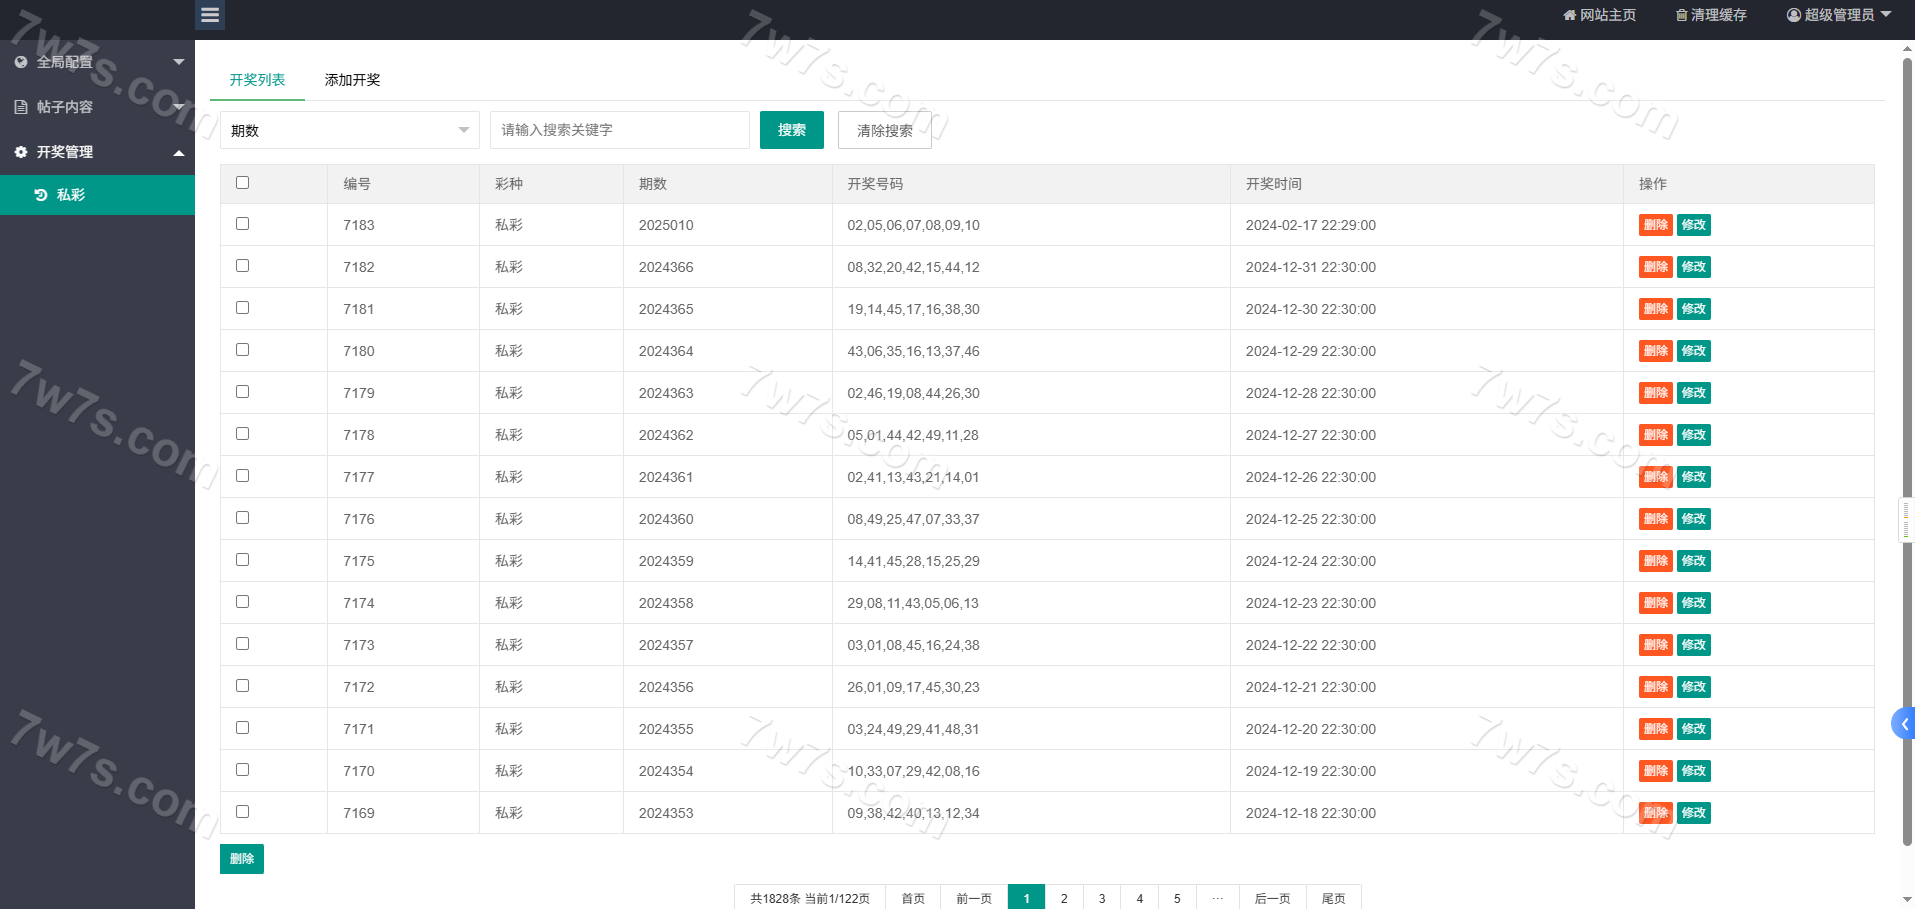Open the 私彩 sidebar item
The height and width of the screenshot is (909, 1915).
pyautogui.click(x=70, y=195)
